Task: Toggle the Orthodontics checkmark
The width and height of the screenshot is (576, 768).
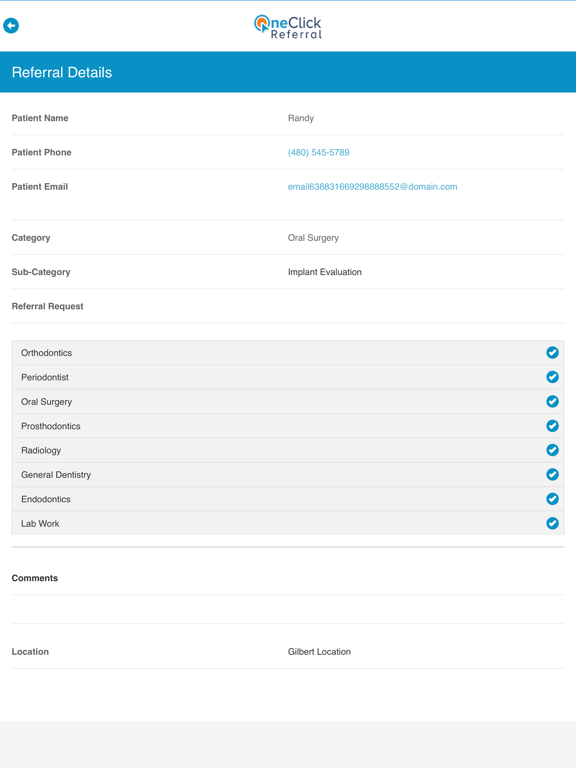Action: tap(552, 353)
